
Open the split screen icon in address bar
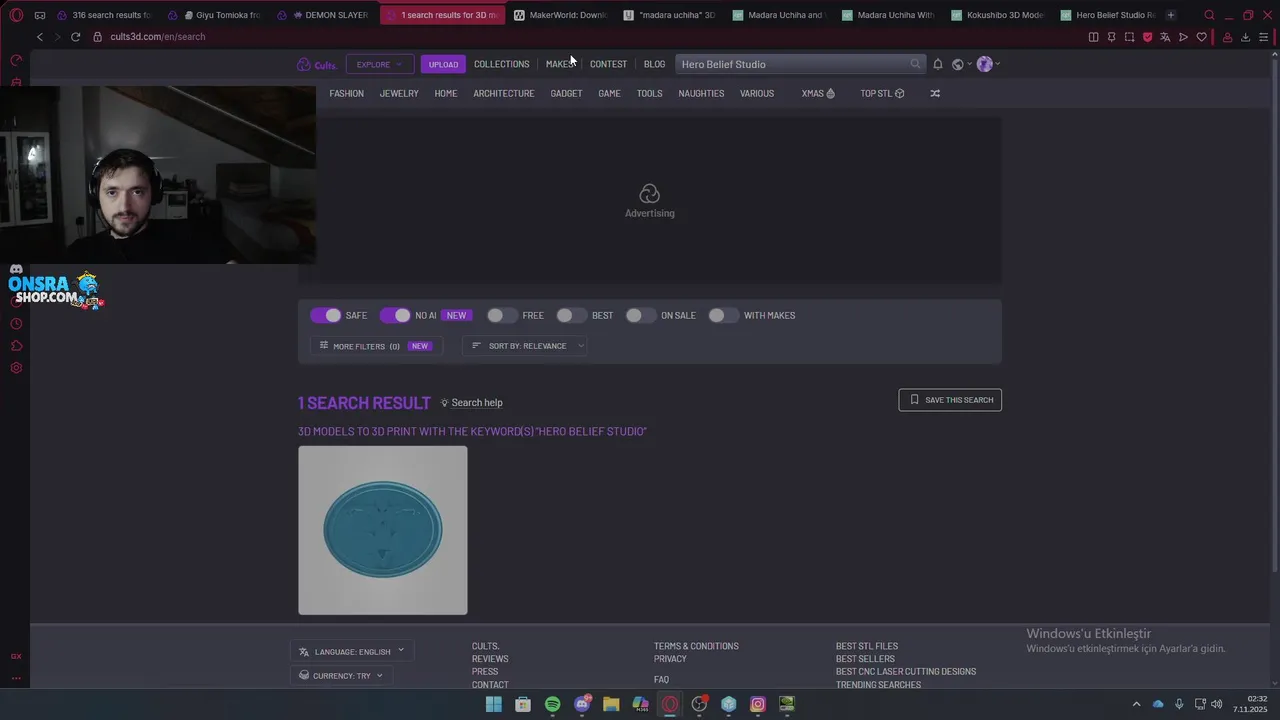[1093, 37]
